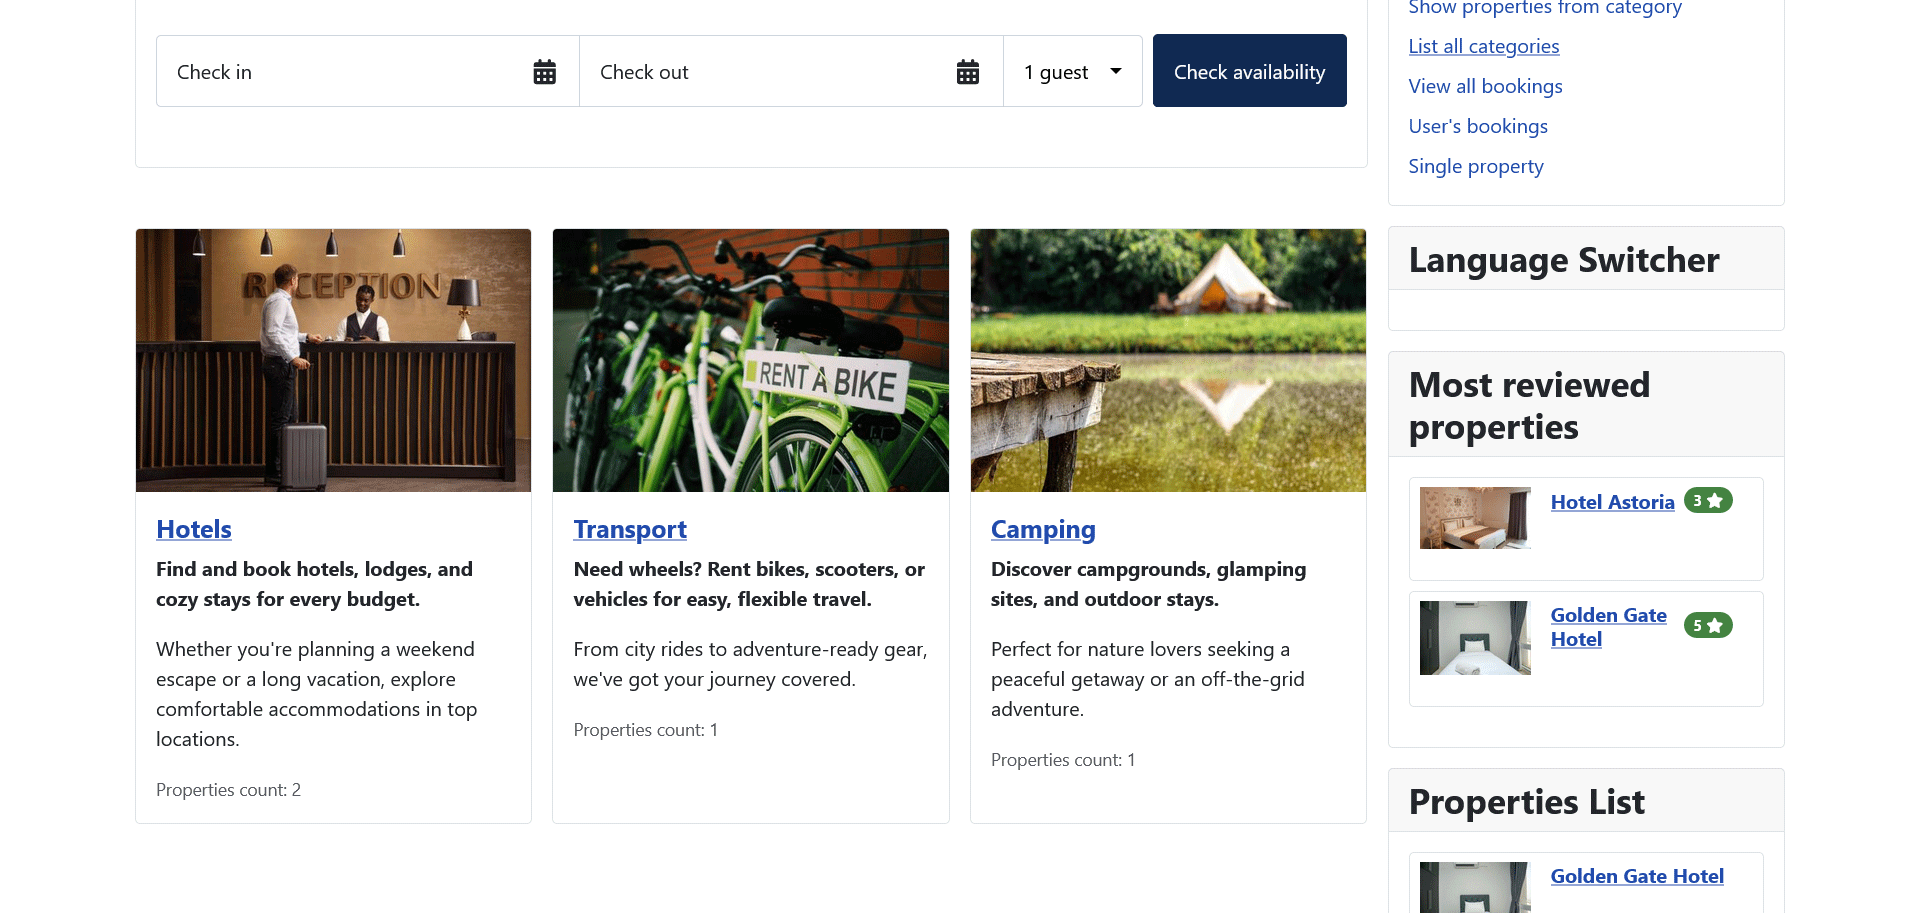1920x913 pixels.
Task: Open the Hotels category link
Action: [194, 529]
